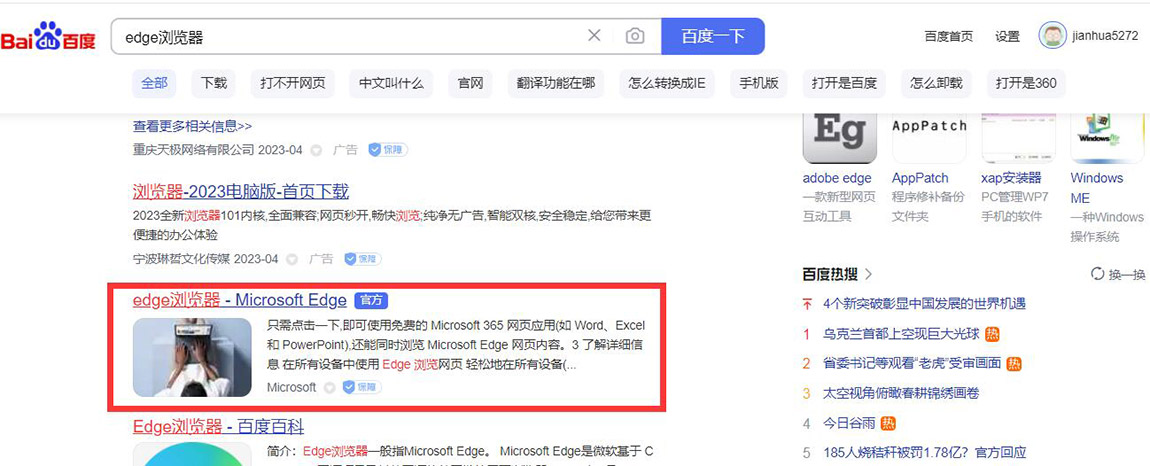The image size is (1150, 466).
Task: Open edge浏览器 - Microsoft Edge result link
Action: 240,300
